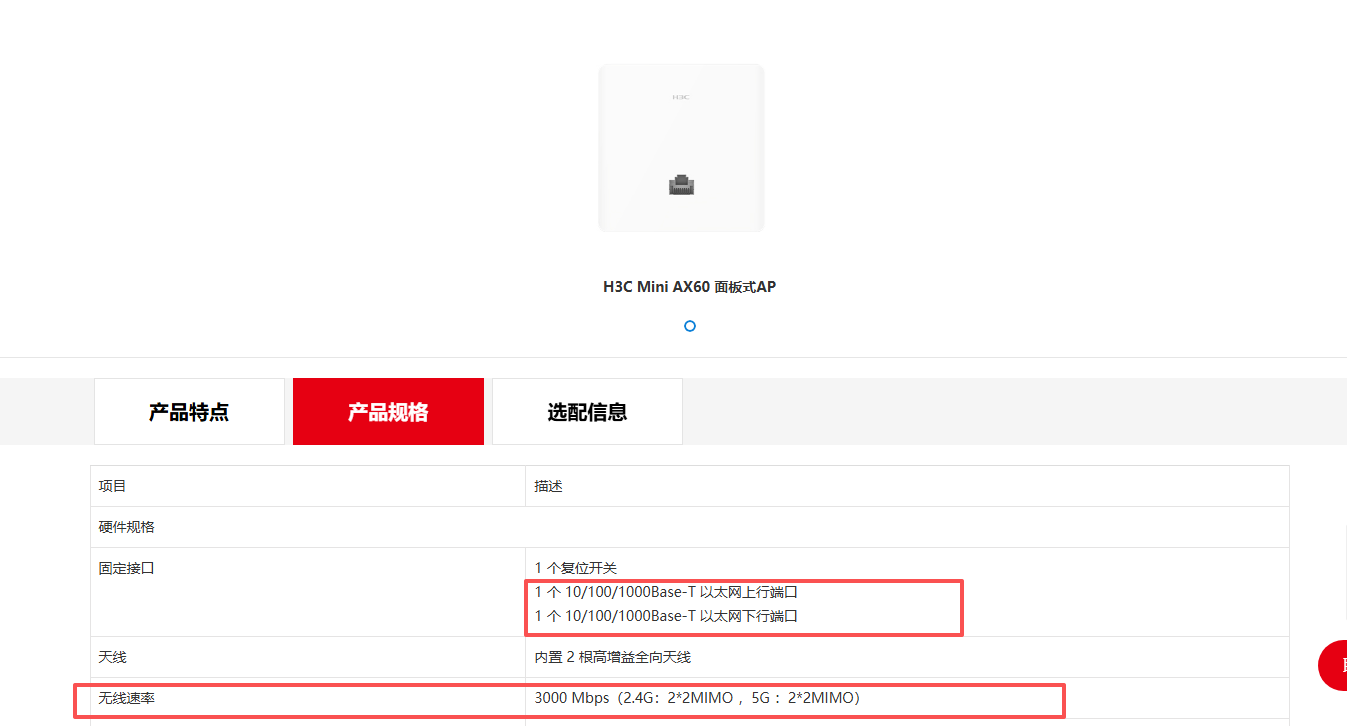This screenshot has height=726, width=1347.
Task: Click the 天线 row label
Action: click(x=112, y=657)
